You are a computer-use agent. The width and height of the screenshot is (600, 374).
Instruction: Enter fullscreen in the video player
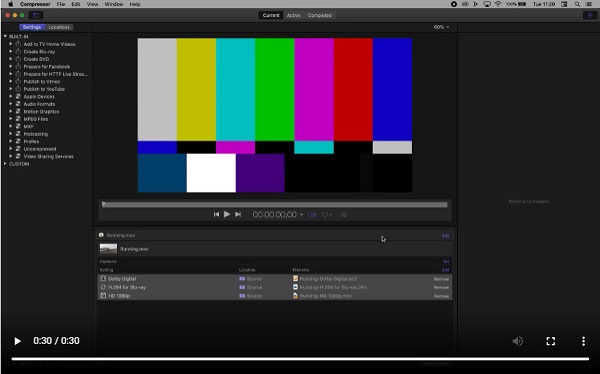click(x=551, y=341)
